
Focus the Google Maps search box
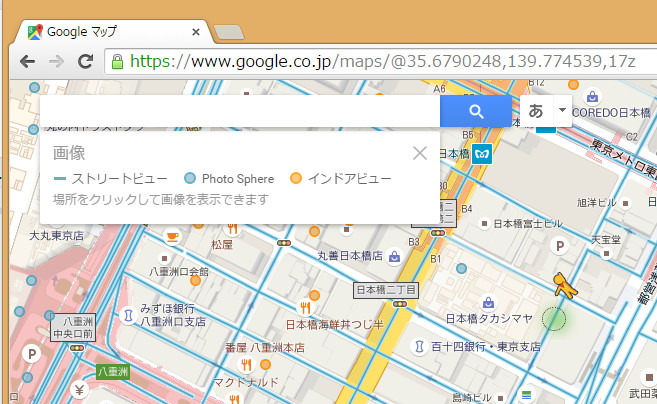click(x=240, y=111)
